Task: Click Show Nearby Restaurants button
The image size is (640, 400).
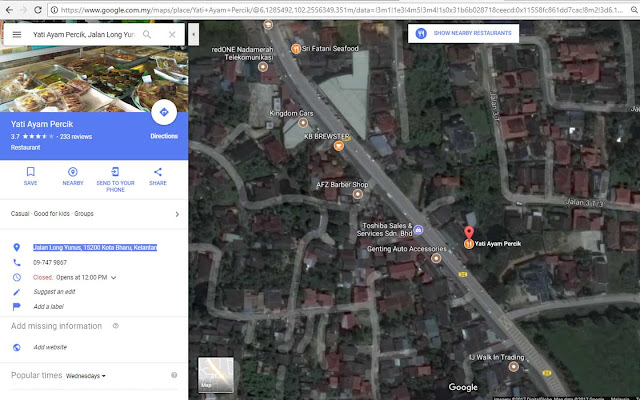Action: click(463, 33)
